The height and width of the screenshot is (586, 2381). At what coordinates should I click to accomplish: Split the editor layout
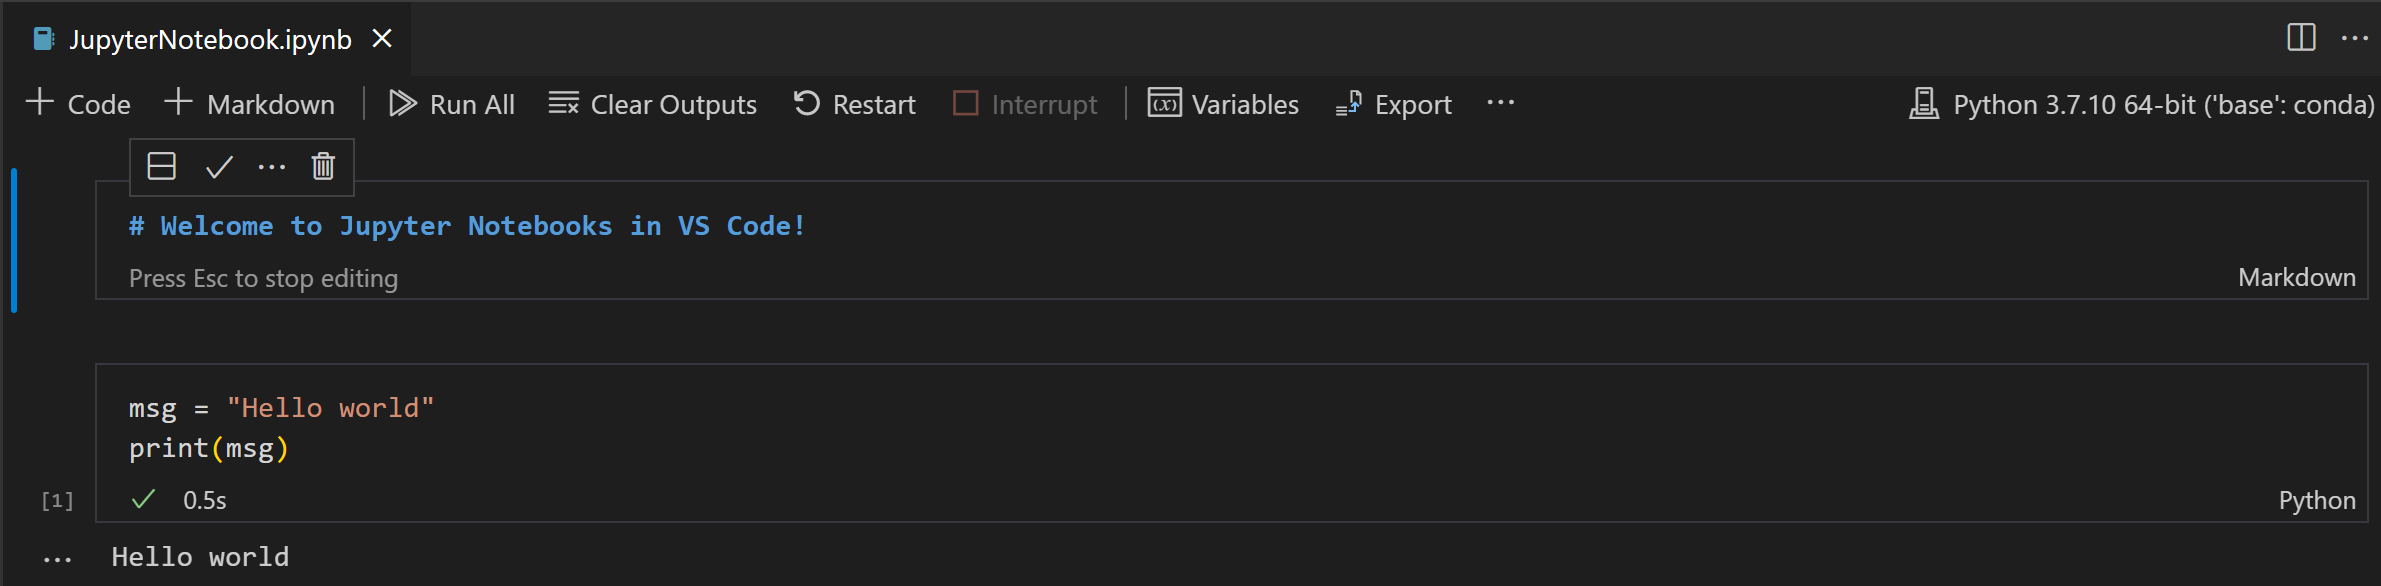2303,38
